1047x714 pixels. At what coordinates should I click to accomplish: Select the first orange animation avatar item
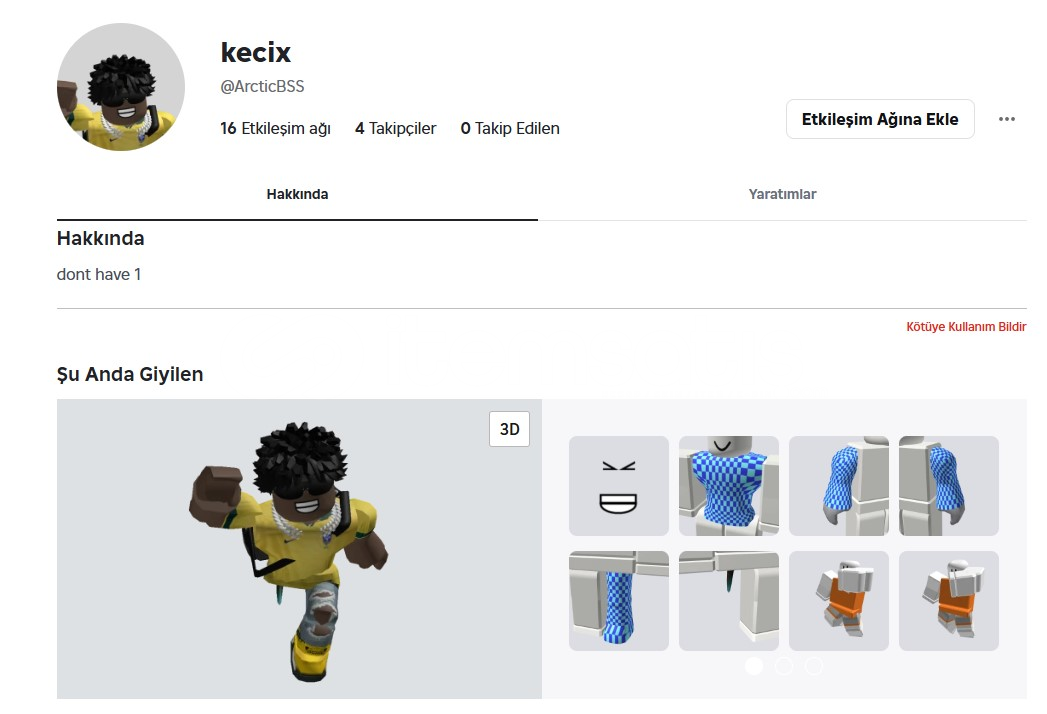tap(839, 600)
